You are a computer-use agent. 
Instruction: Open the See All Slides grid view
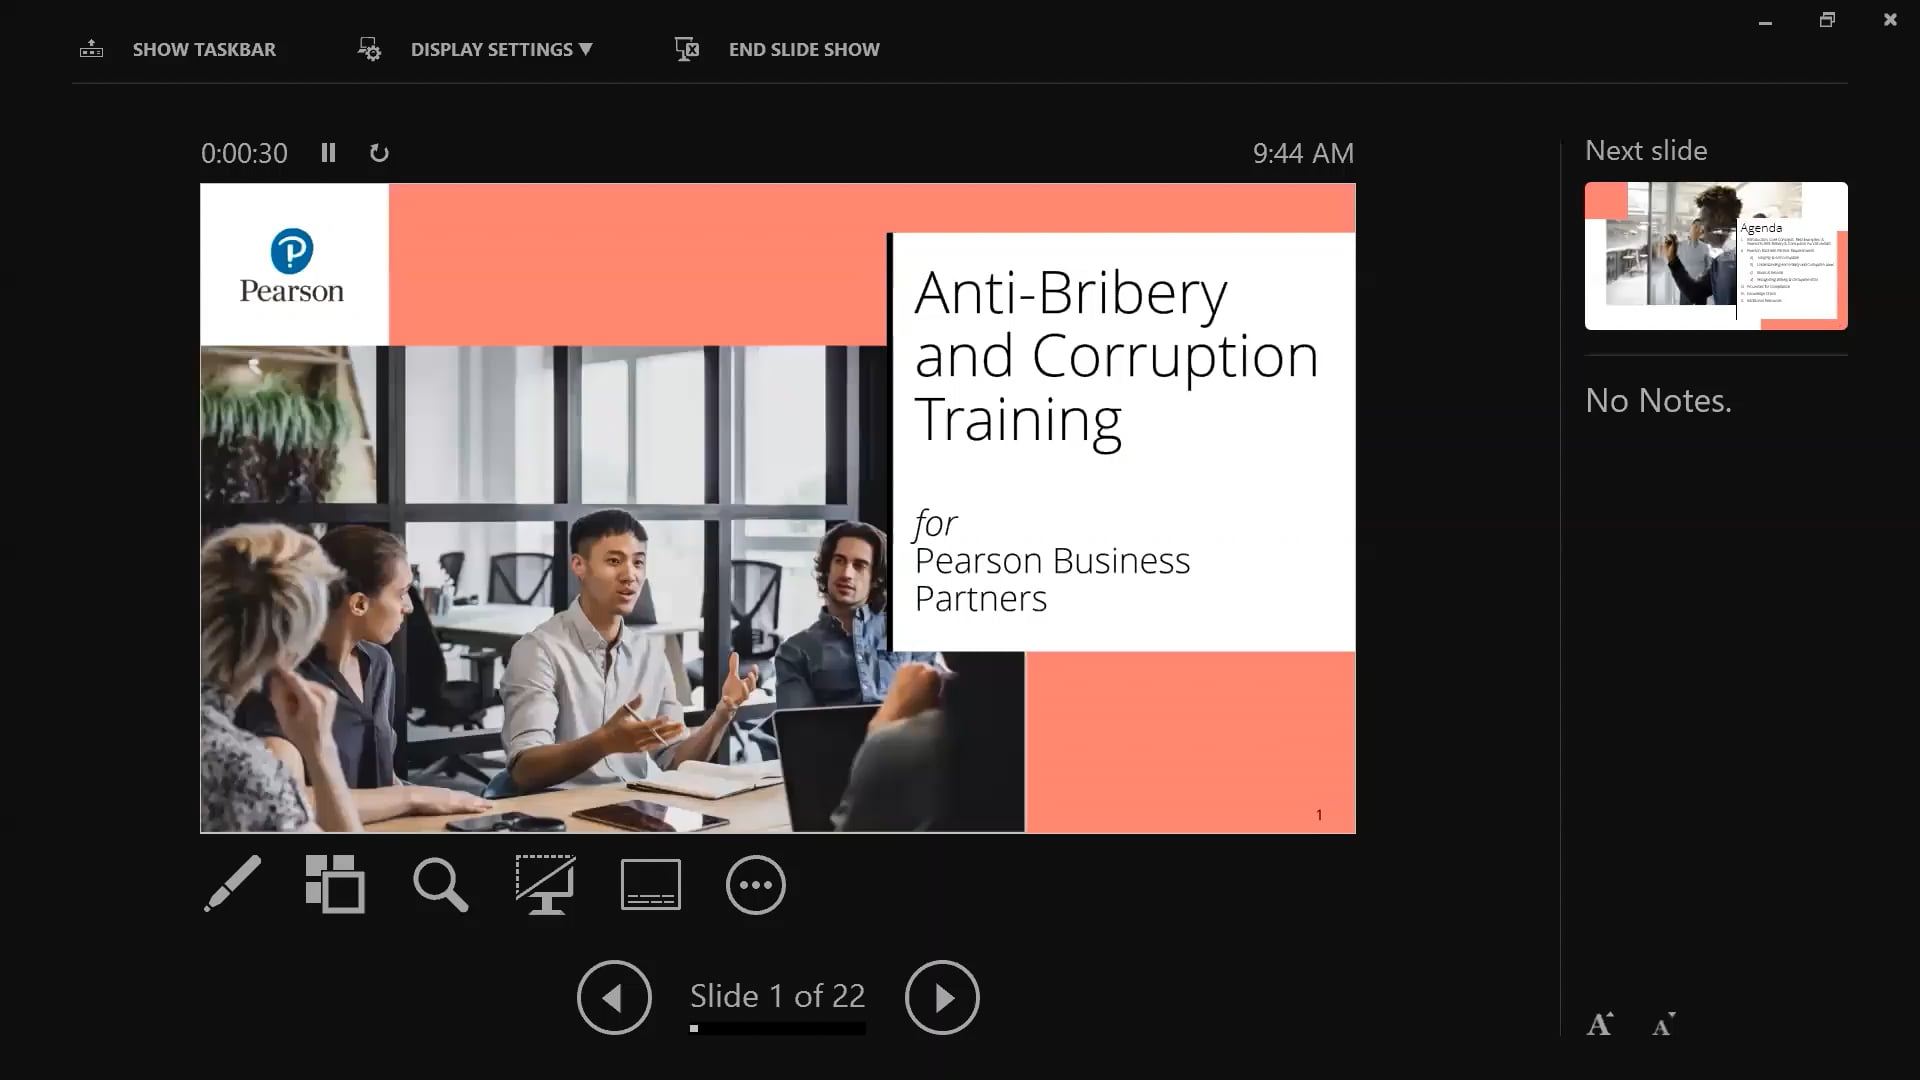pos(335,884)
